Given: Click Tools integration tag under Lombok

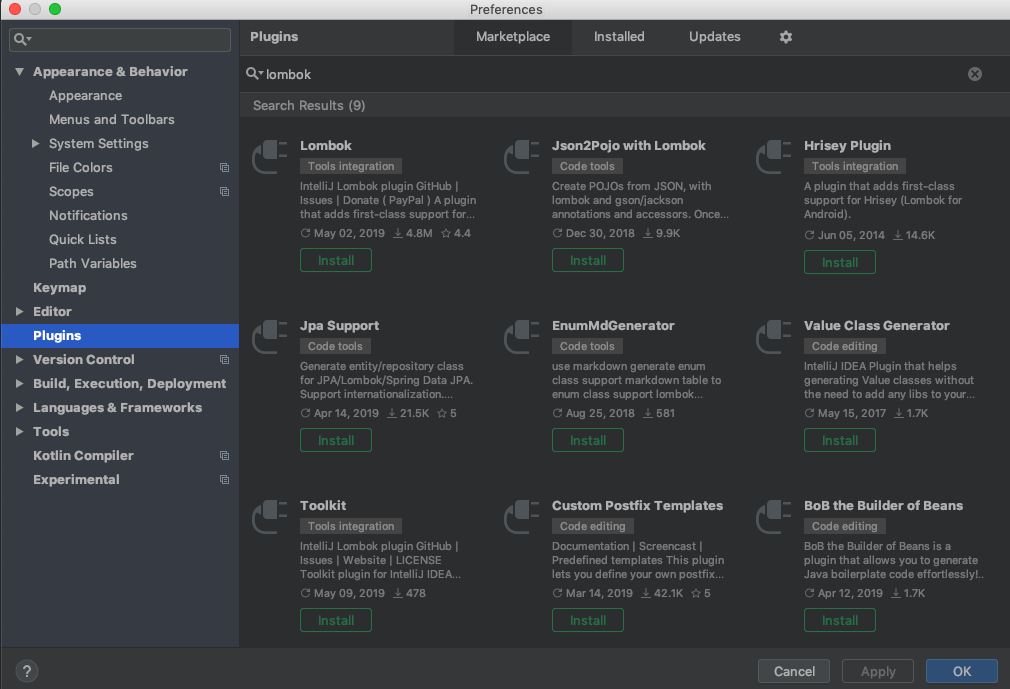Looking at the screenshot, I should coord(351,166).
